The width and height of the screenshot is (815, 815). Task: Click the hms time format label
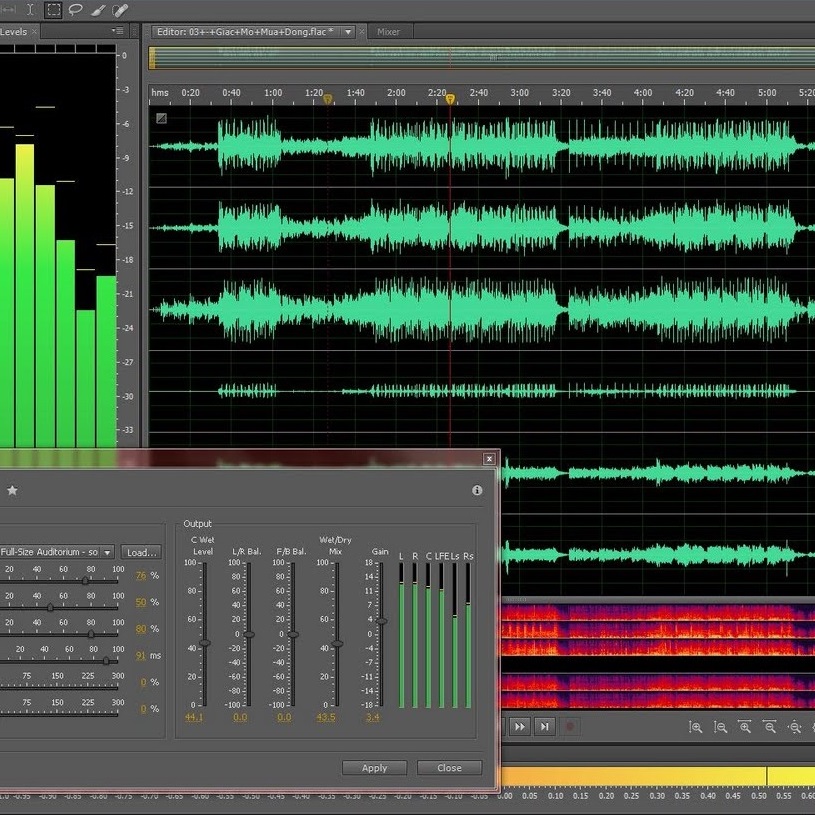pos(160,93)
